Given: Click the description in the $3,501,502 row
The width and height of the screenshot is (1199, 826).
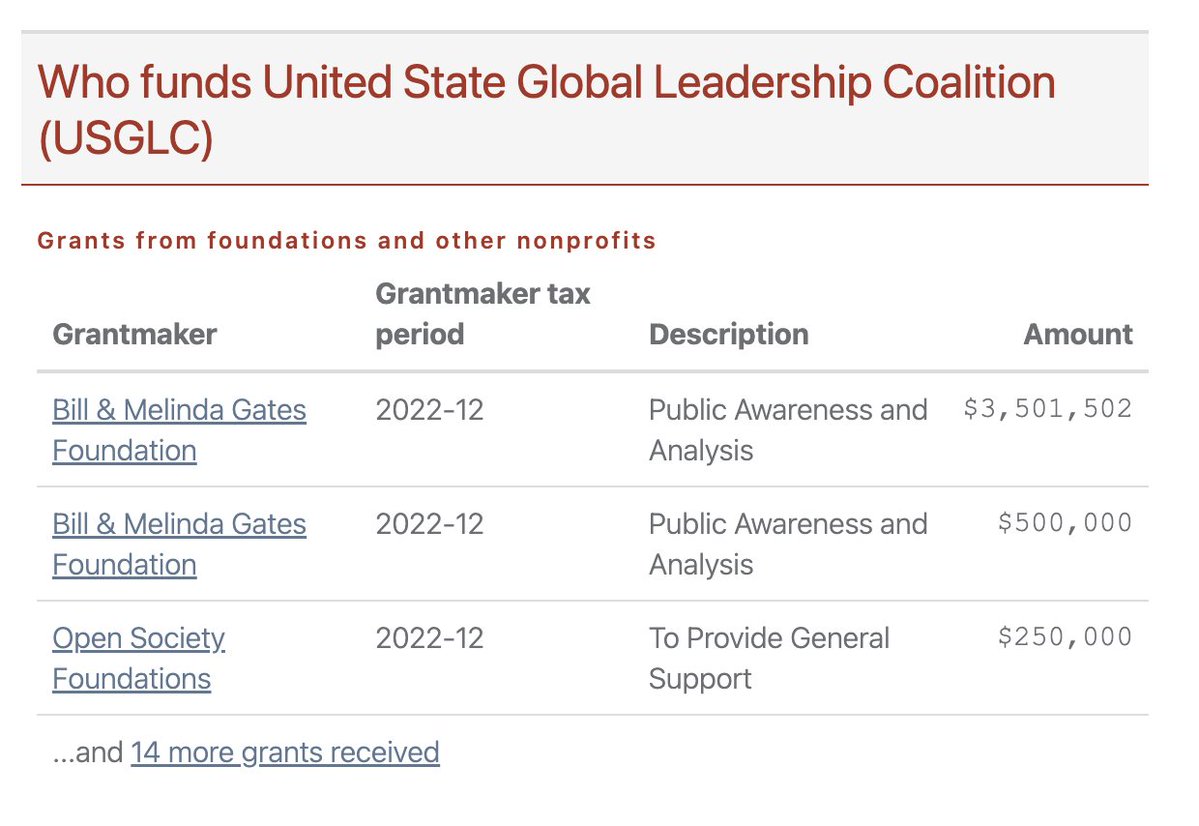Looking at the screenshot, I should (x=787, y=430).
